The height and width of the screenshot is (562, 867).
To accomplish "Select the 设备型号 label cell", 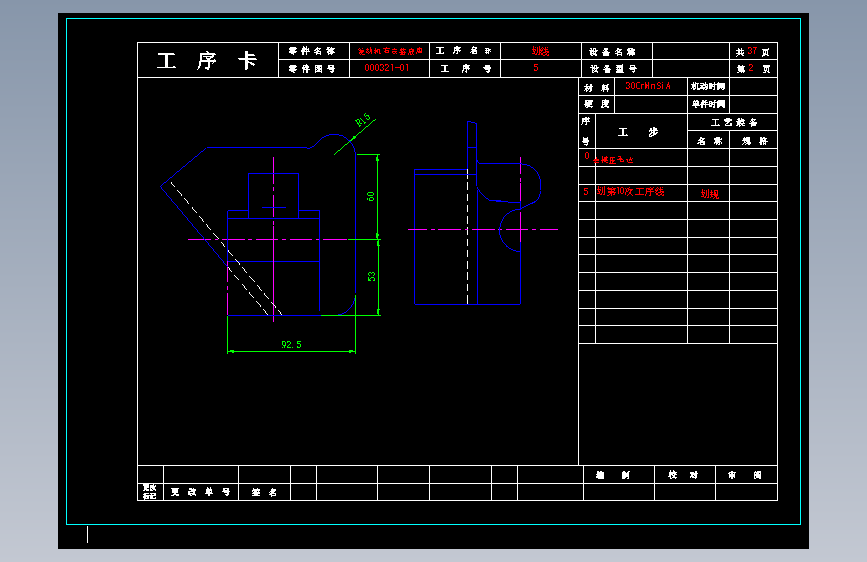I will click(x=617, y=69).
